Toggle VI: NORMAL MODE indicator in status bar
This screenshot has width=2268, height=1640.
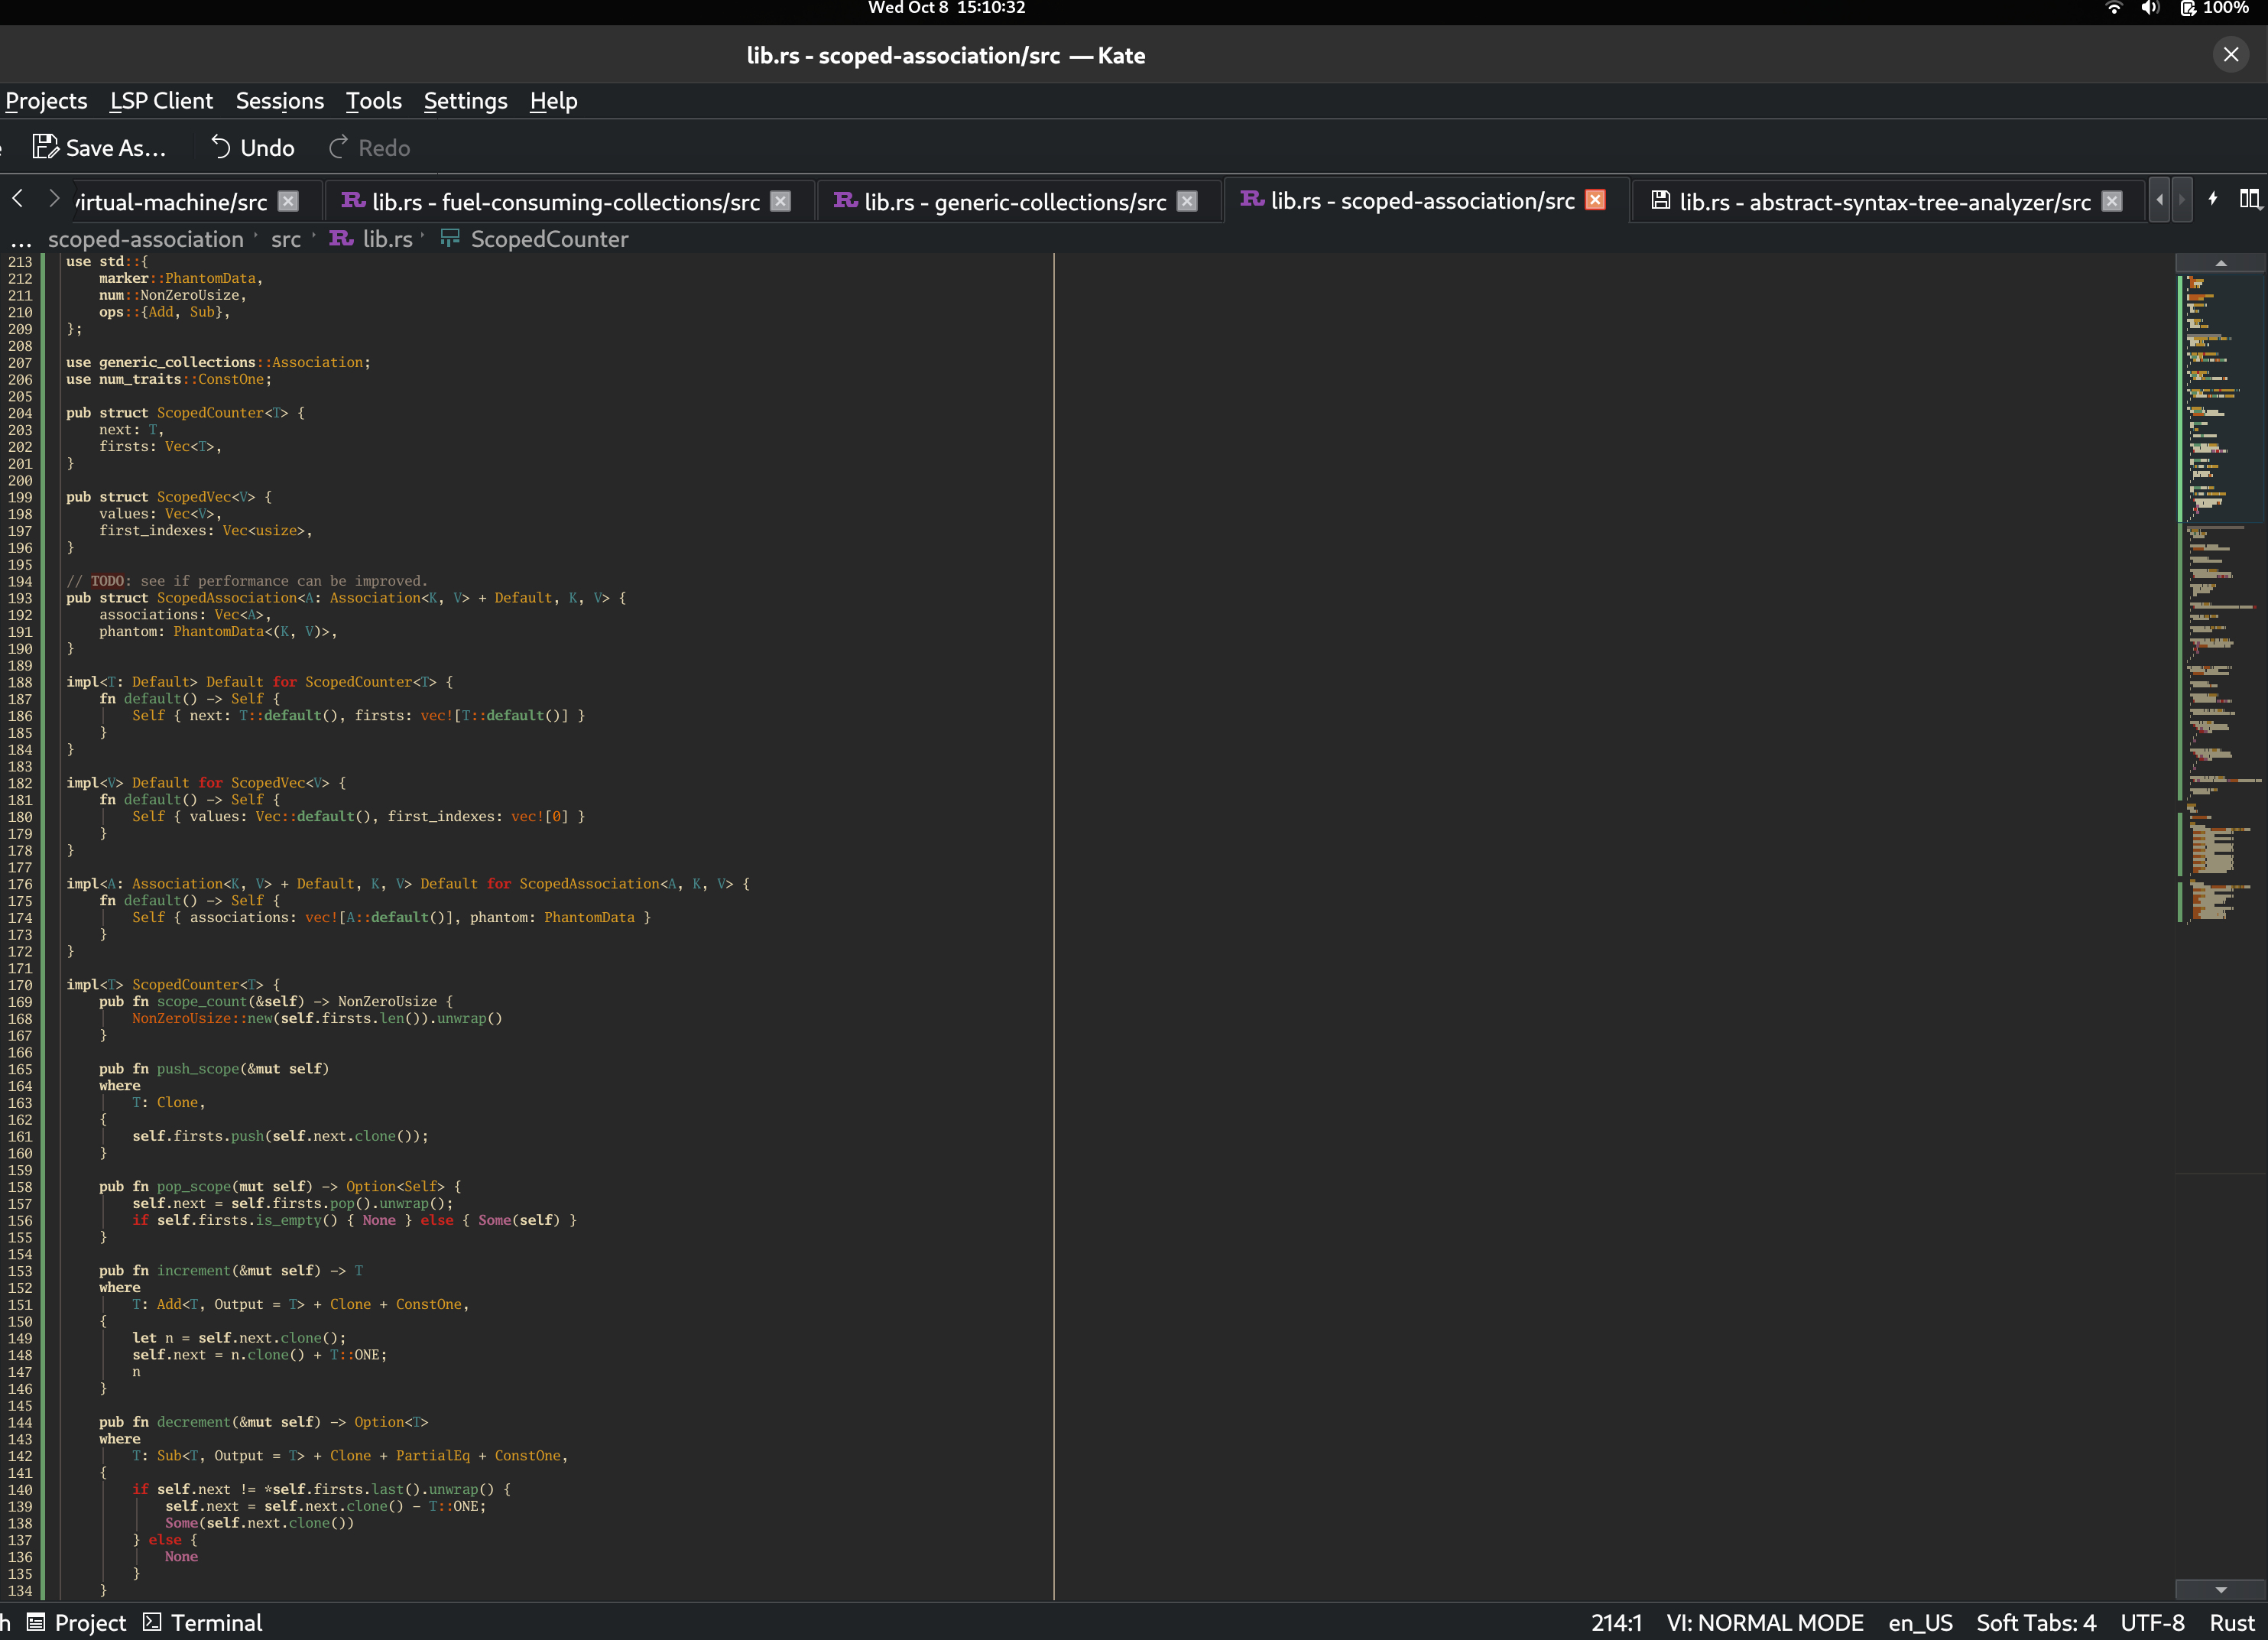[x=1764, y=1622]
